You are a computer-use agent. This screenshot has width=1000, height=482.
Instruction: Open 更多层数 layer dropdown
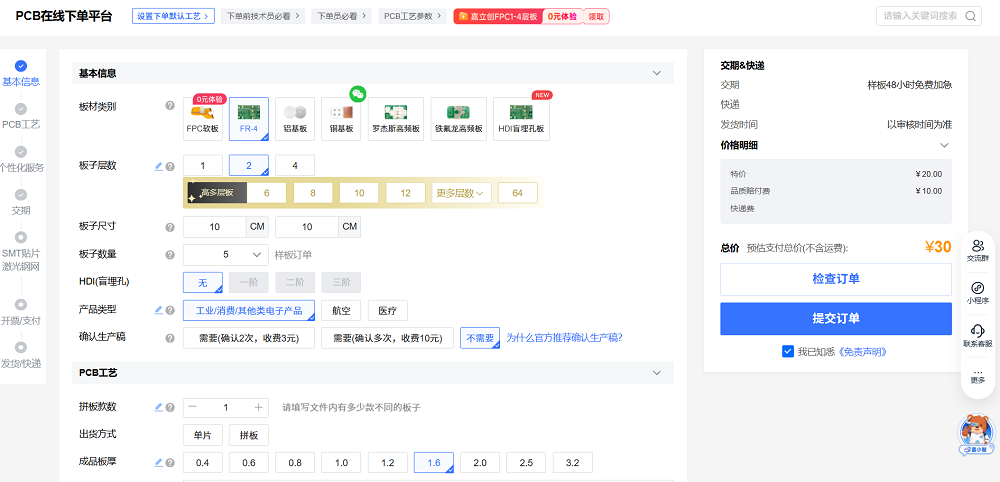pos(462,193)
